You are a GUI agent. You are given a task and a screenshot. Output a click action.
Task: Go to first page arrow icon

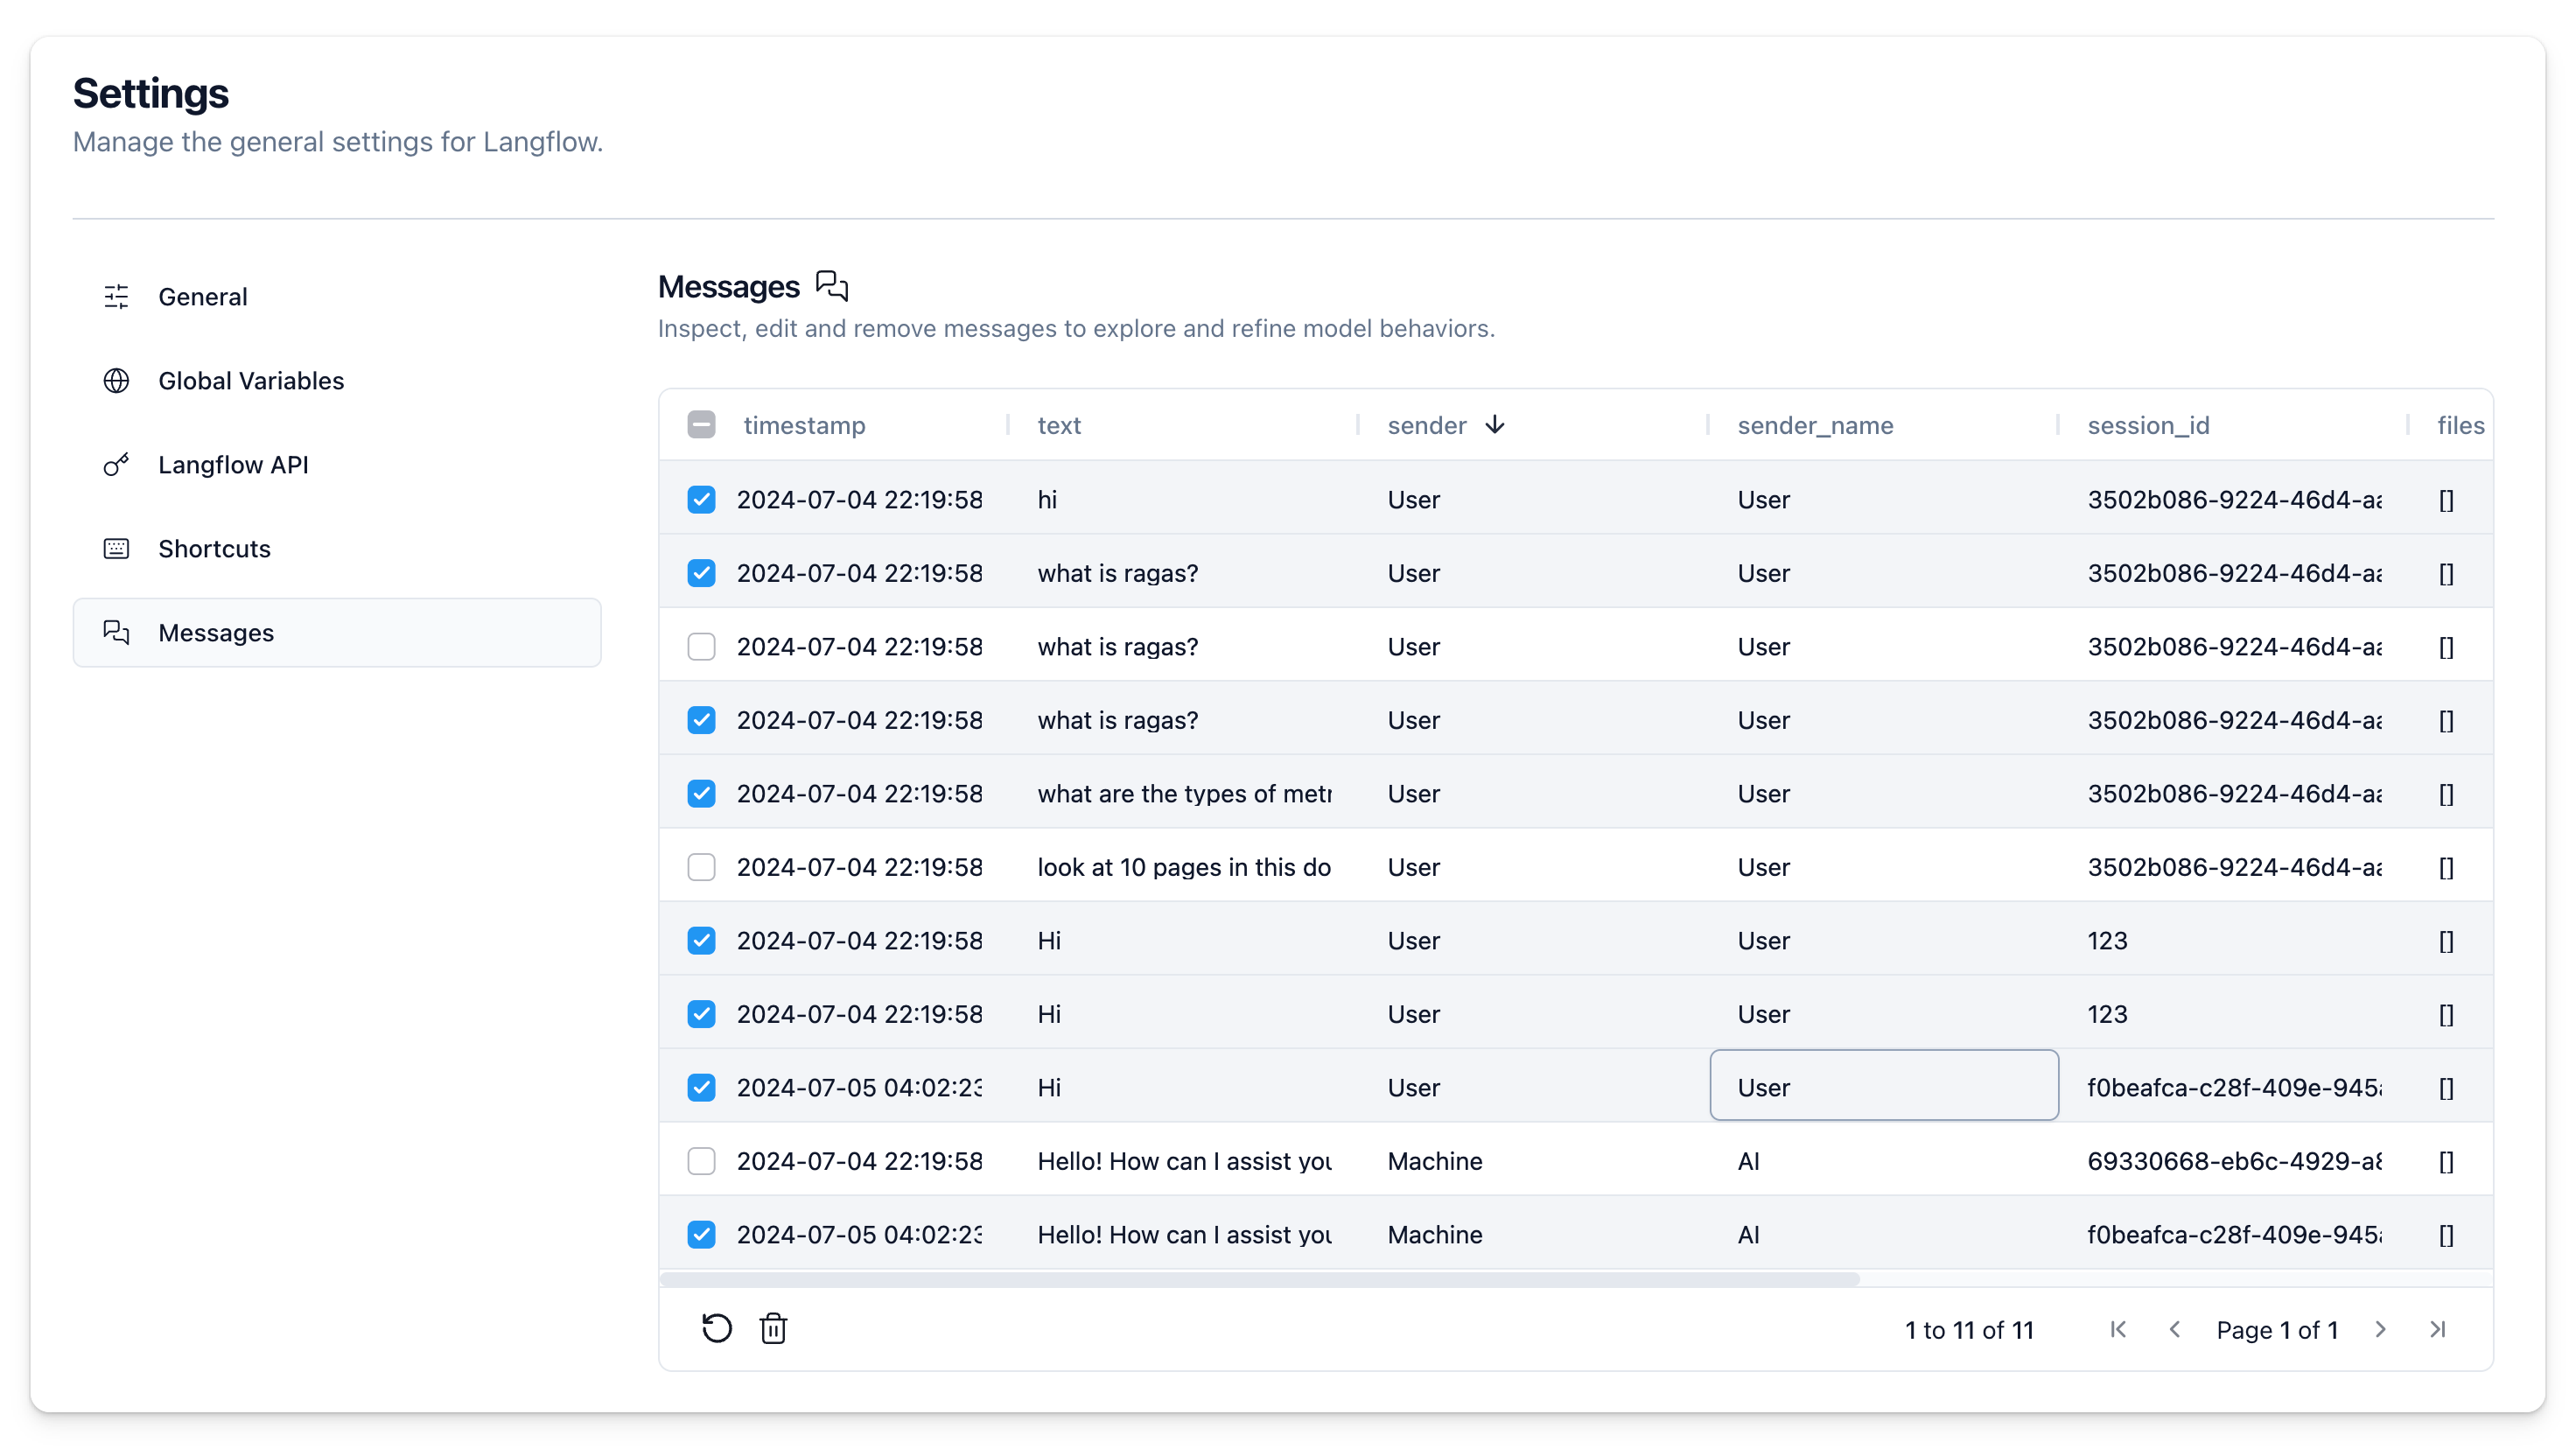point(2118,1329)
